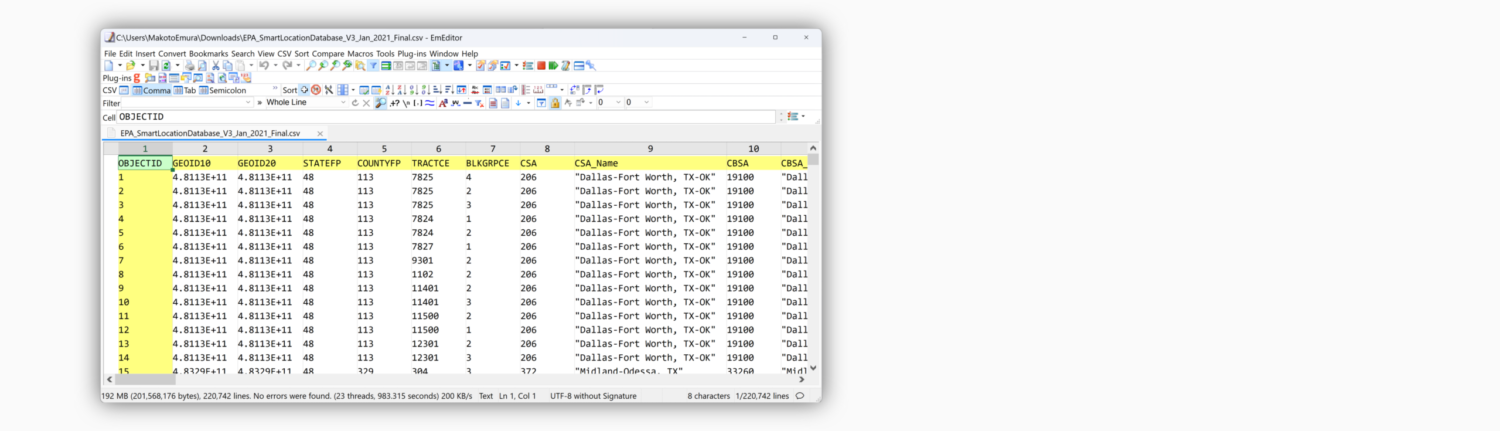Click the green run macro icon
Image resolution: width=1500 pixels, height=431 pixels.
(553, 65)
